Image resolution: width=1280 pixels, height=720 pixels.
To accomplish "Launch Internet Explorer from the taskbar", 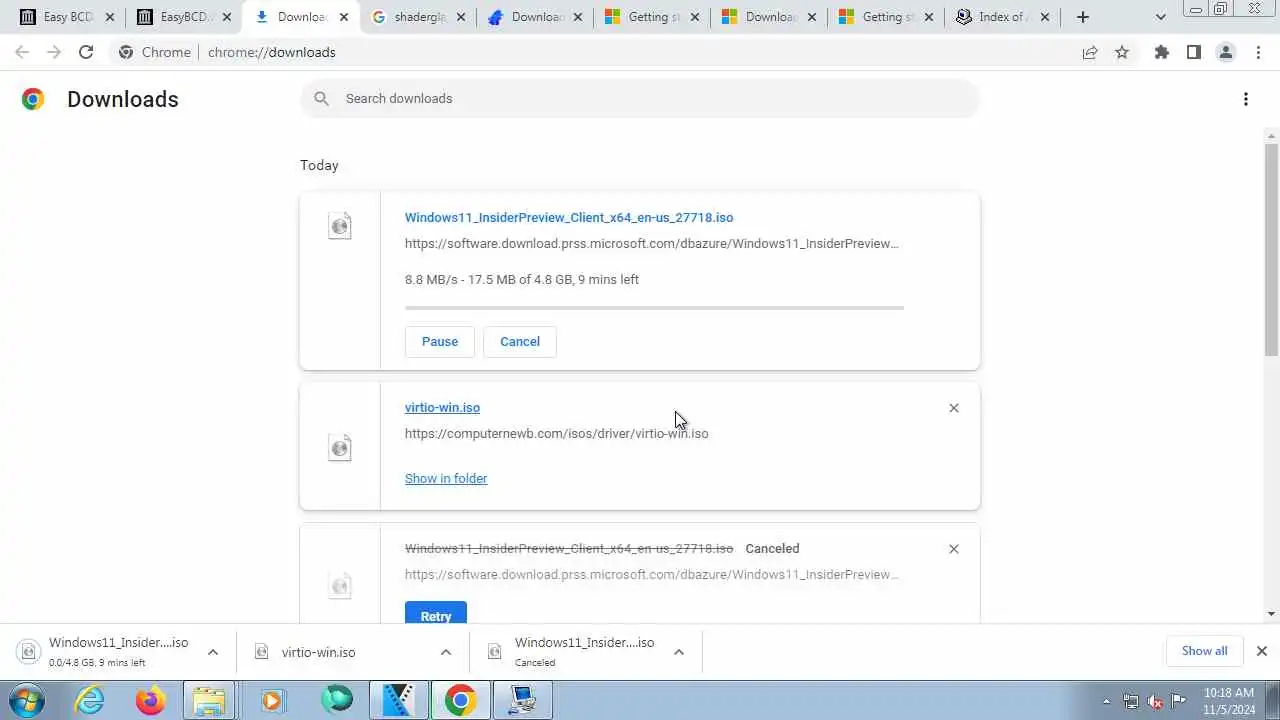I will tap(90, 700).
